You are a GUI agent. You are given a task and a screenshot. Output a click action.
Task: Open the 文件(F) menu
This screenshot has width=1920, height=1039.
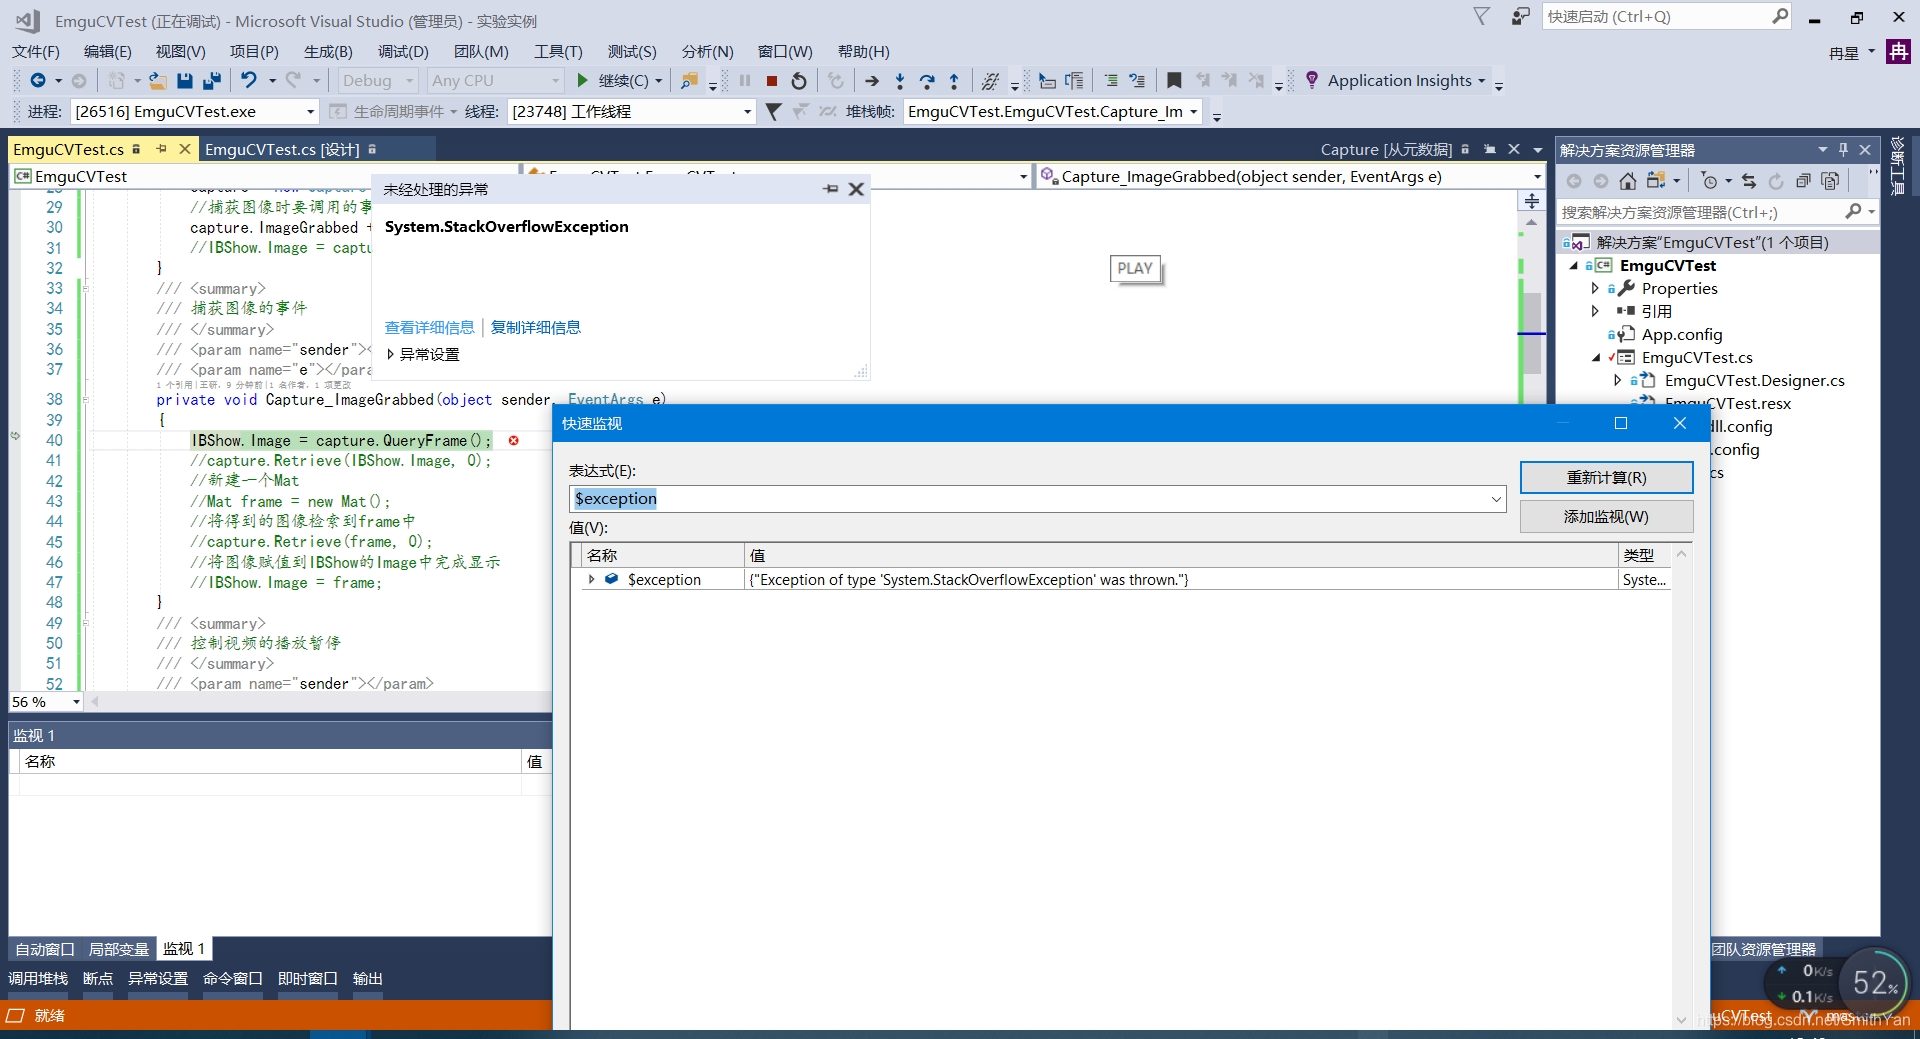36,52
